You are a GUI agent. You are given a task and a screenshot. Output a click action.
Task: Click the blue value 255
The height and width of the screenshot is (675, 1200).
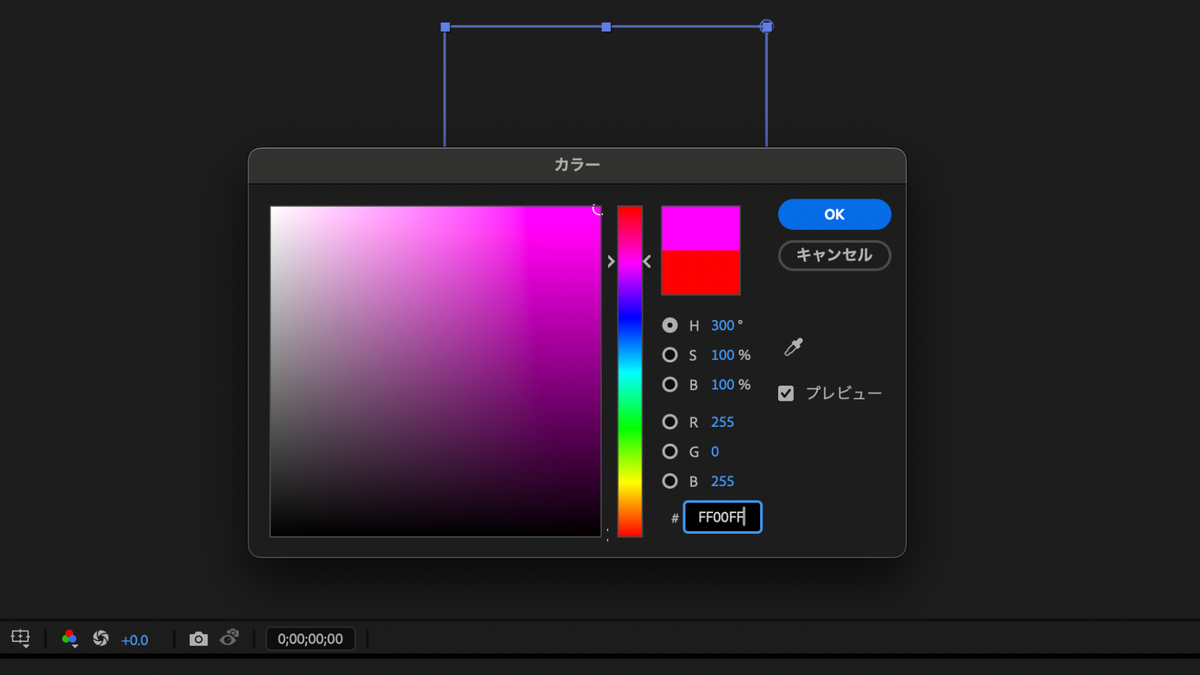722,481
